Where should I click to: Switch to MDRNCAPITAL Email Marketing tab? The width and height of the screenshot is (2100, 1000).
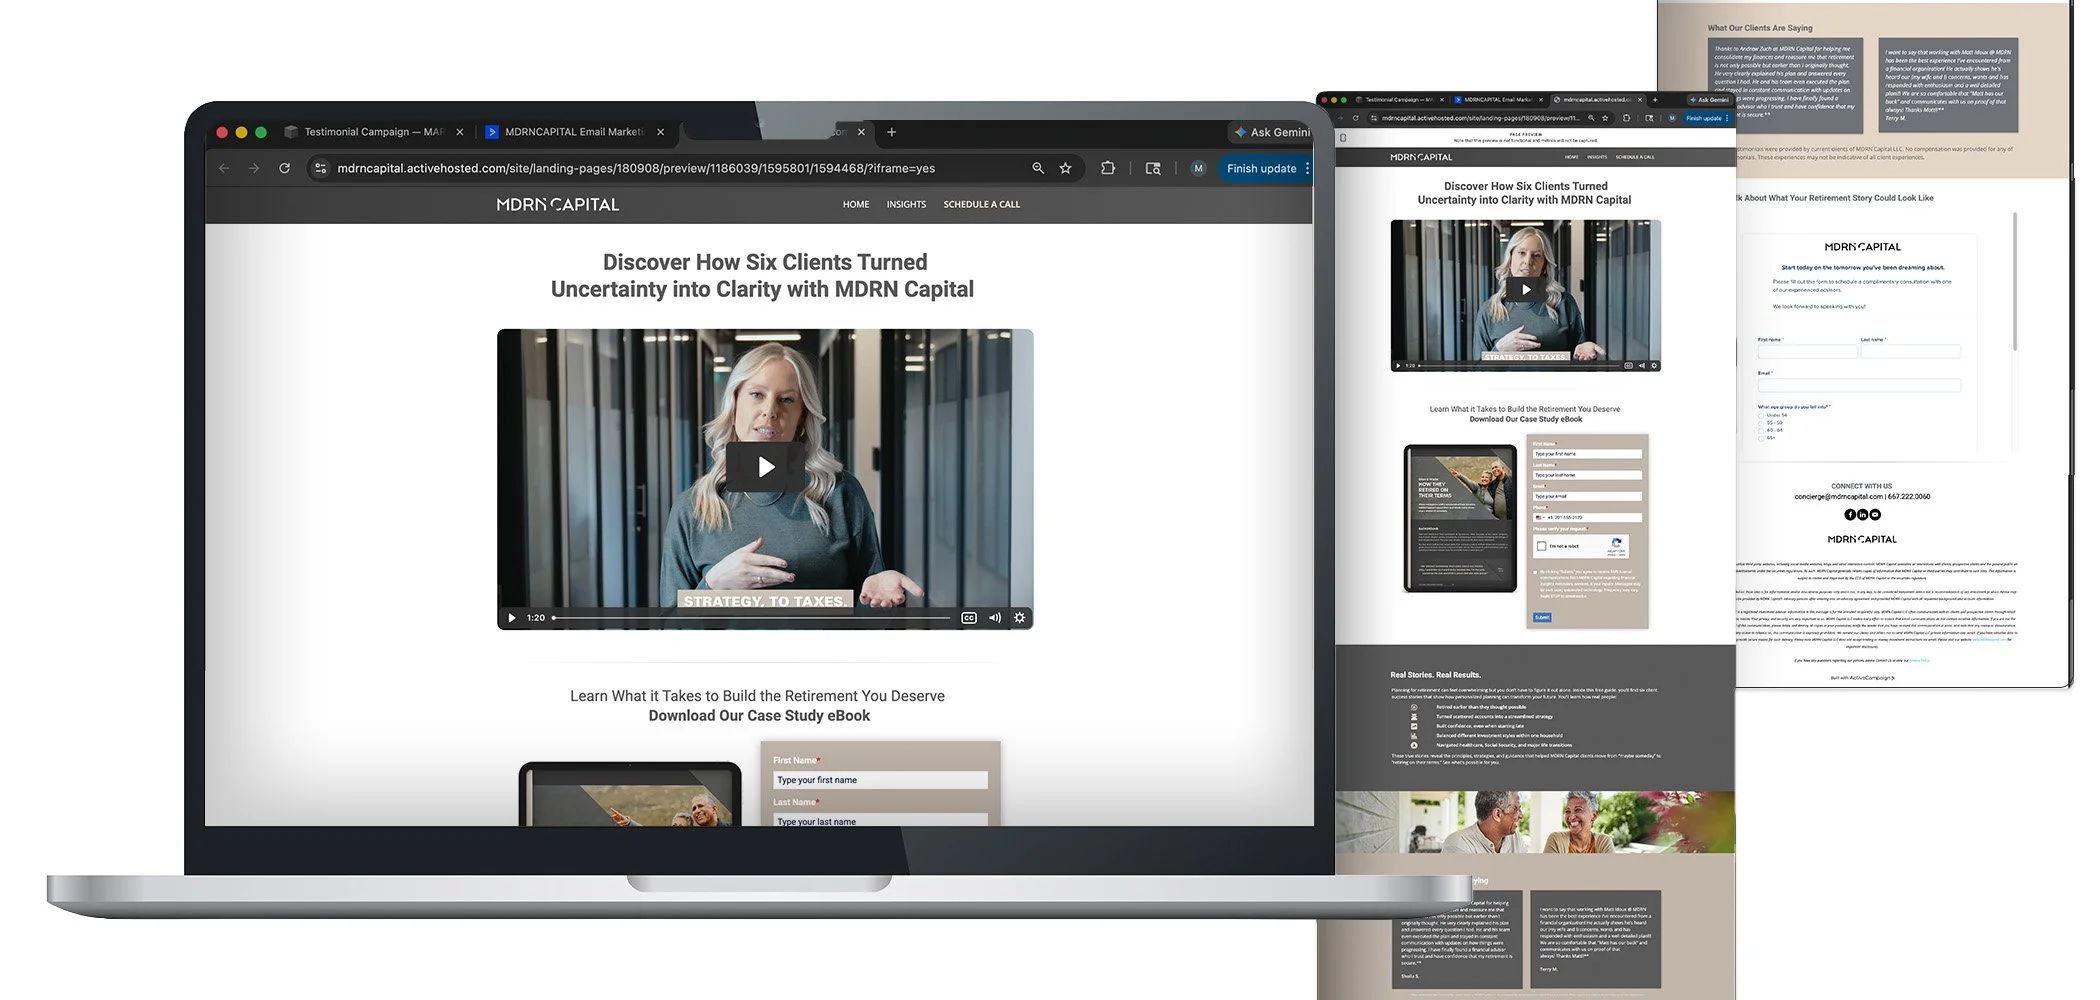[575, 132]
